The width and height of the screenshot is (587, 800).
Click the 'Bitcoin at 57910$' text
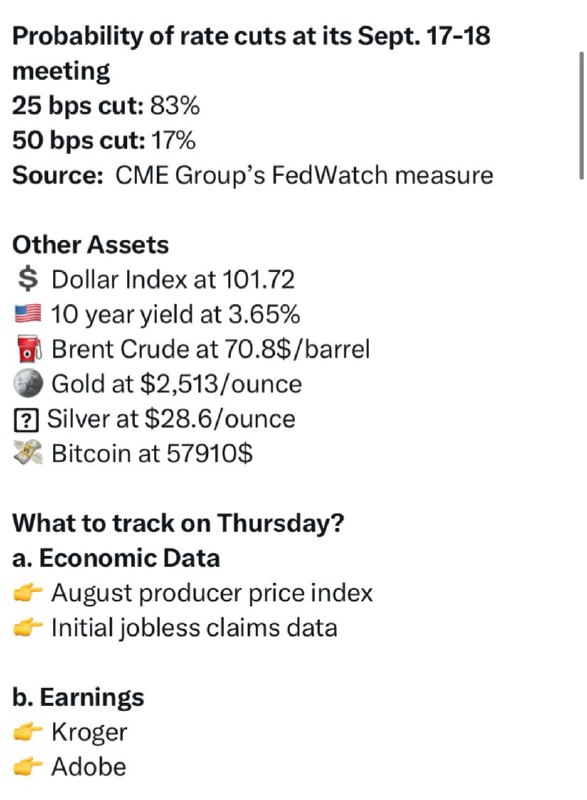[152, 453]
